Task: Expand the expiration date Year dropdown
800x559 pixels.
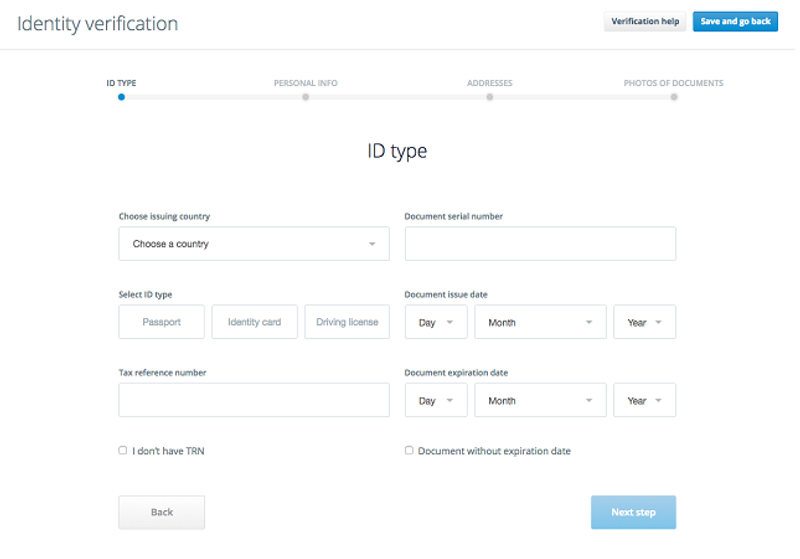Action: click(644, 400)
